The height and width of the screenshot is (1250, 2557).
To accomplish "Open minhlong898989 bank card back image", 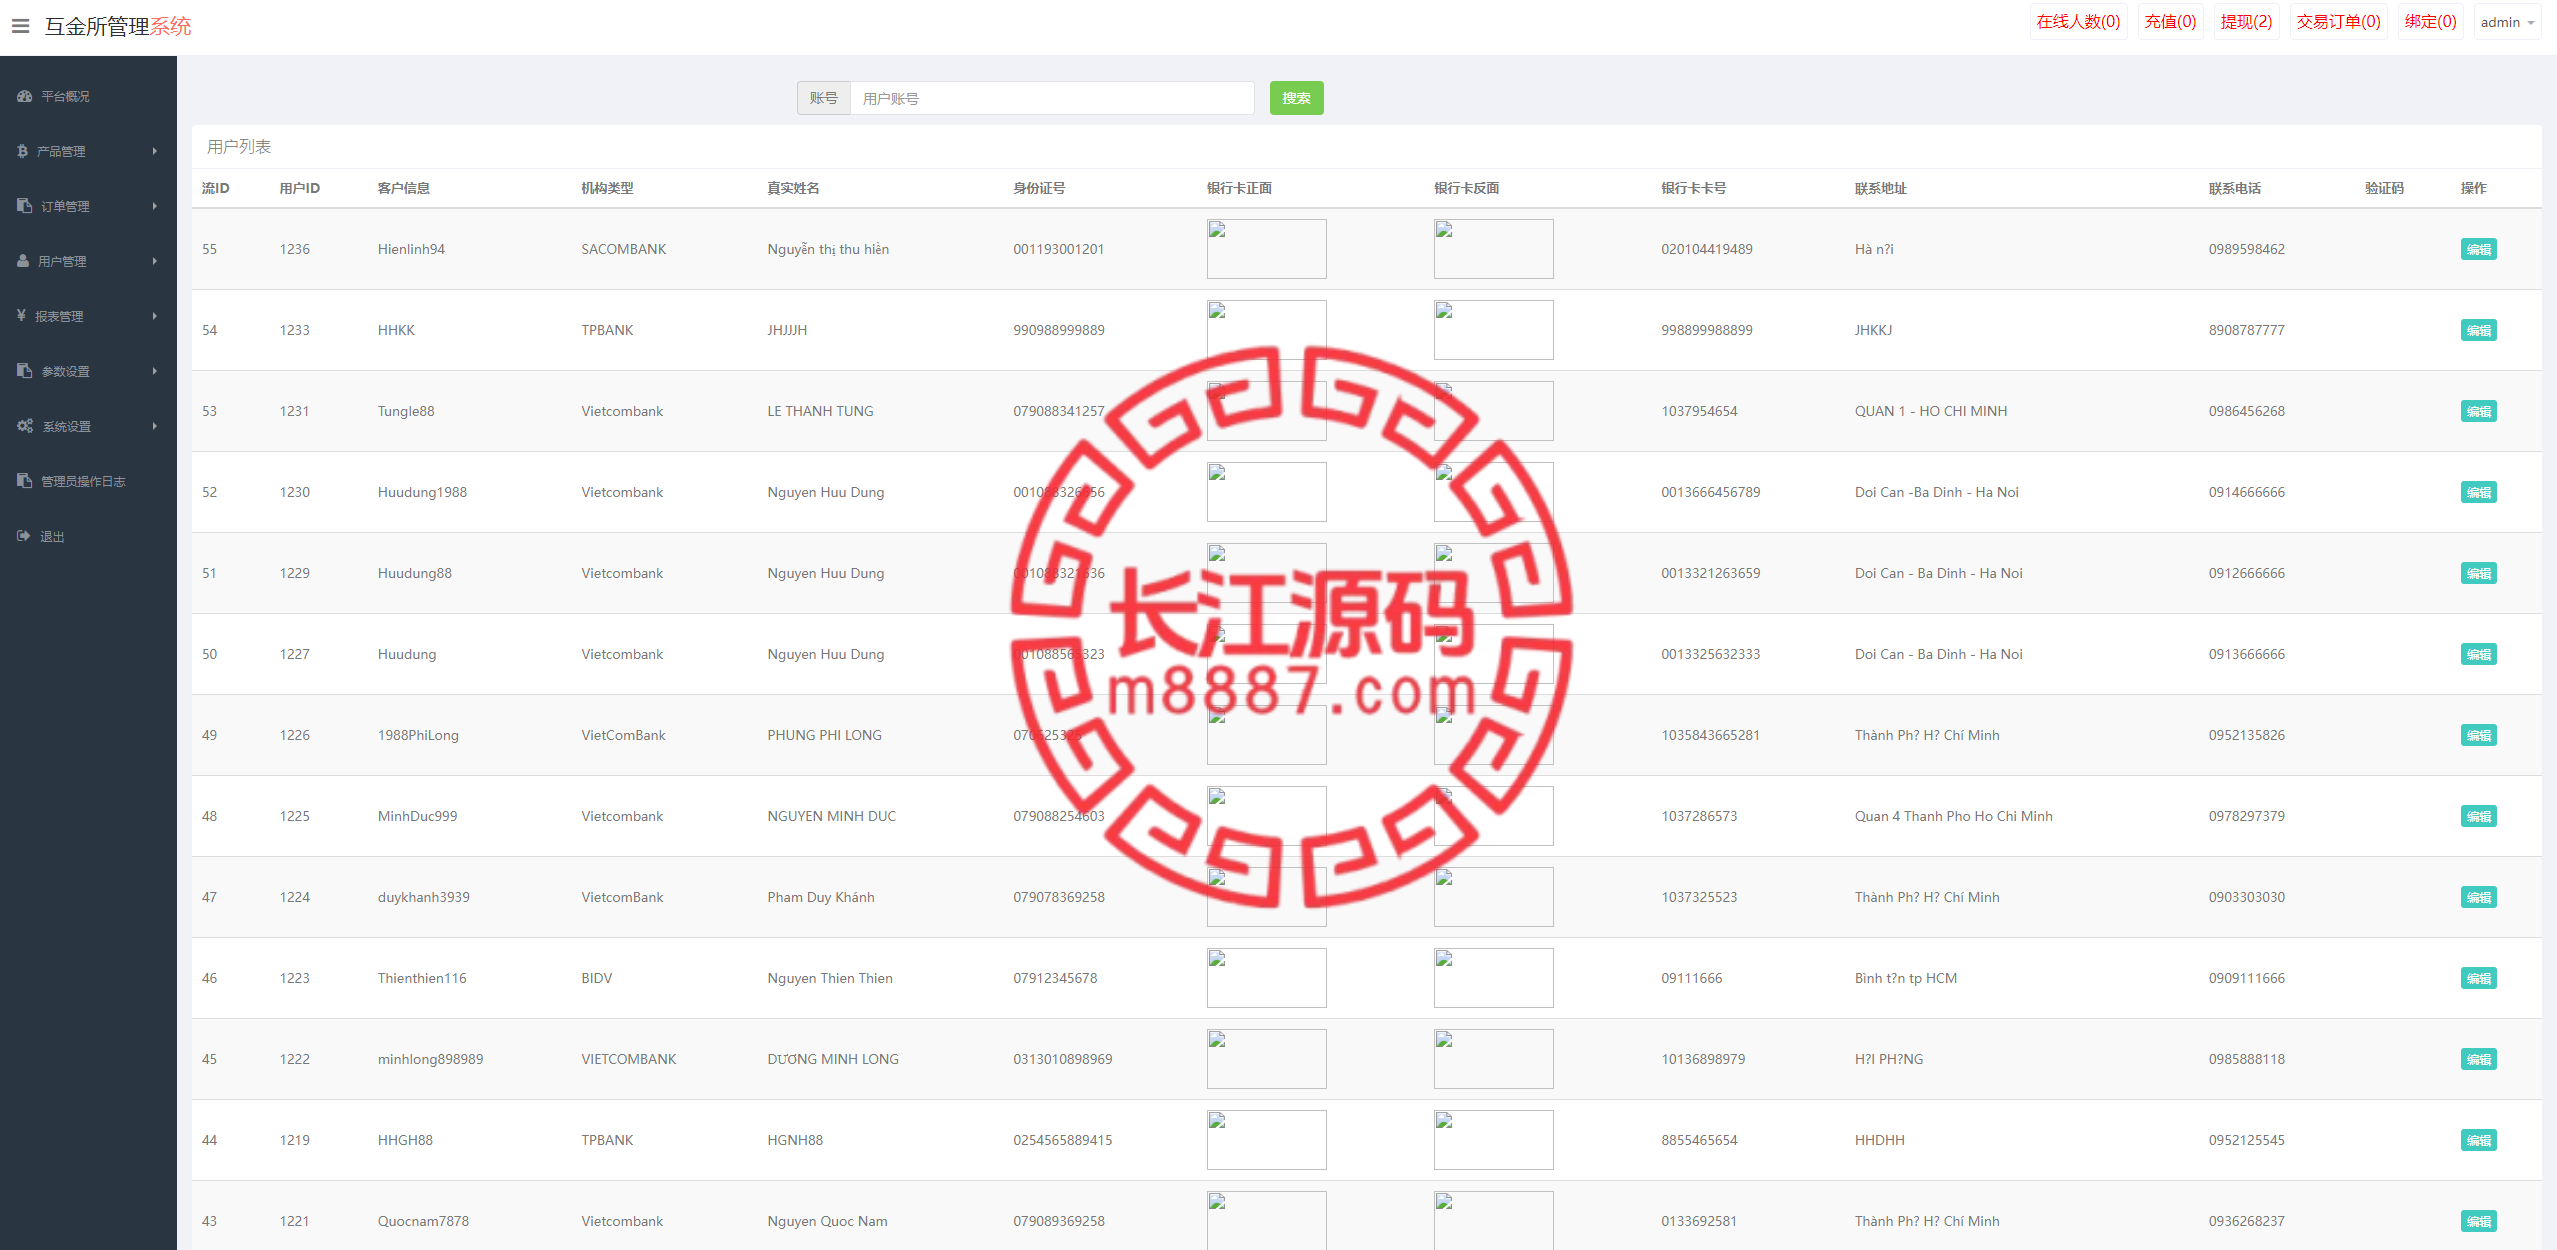I will (1493, 1059).
